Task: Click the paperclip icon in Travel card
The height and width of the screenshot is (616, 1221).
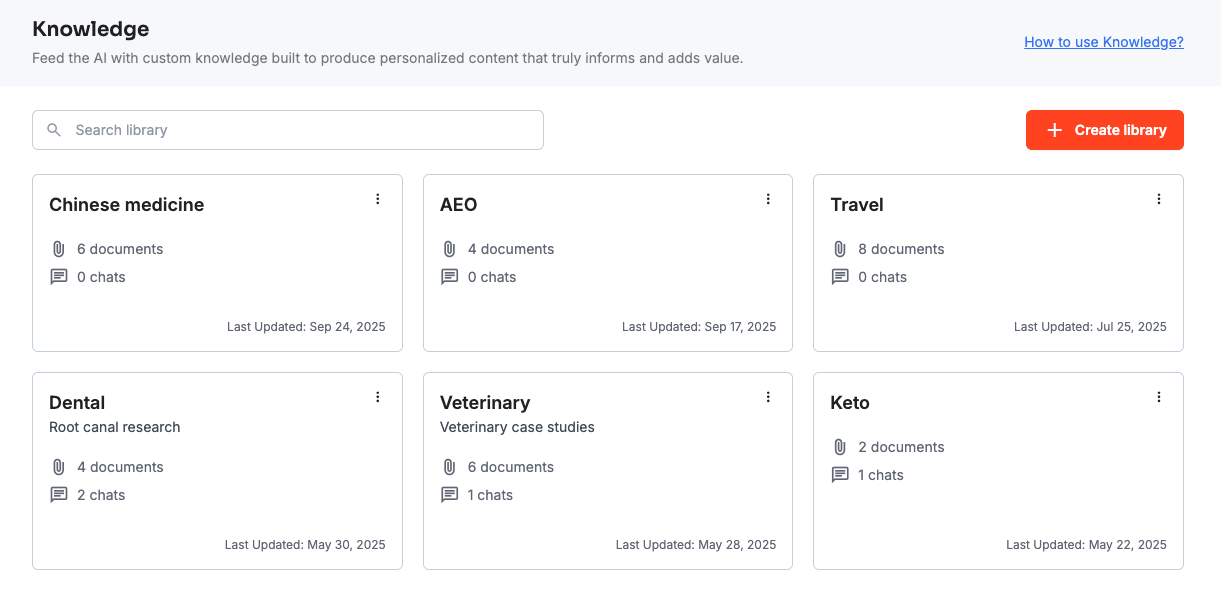Action: (x=840, y=249)
